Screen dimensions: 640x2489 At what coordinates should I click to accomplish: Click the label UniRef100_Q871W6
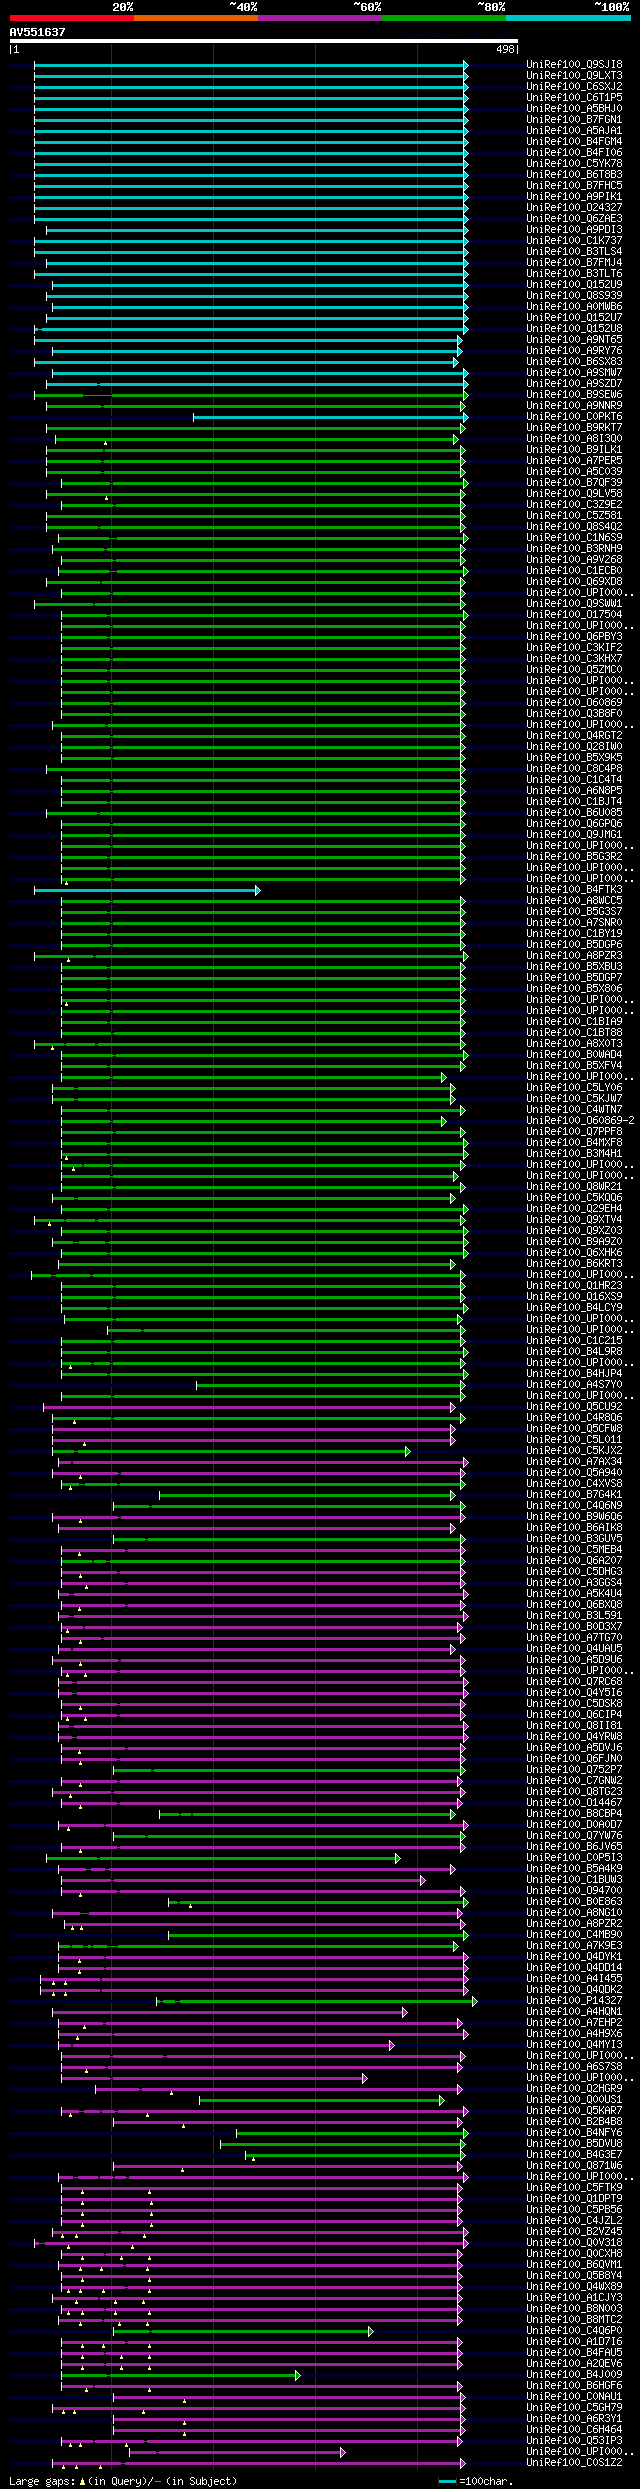point(574,2166)
